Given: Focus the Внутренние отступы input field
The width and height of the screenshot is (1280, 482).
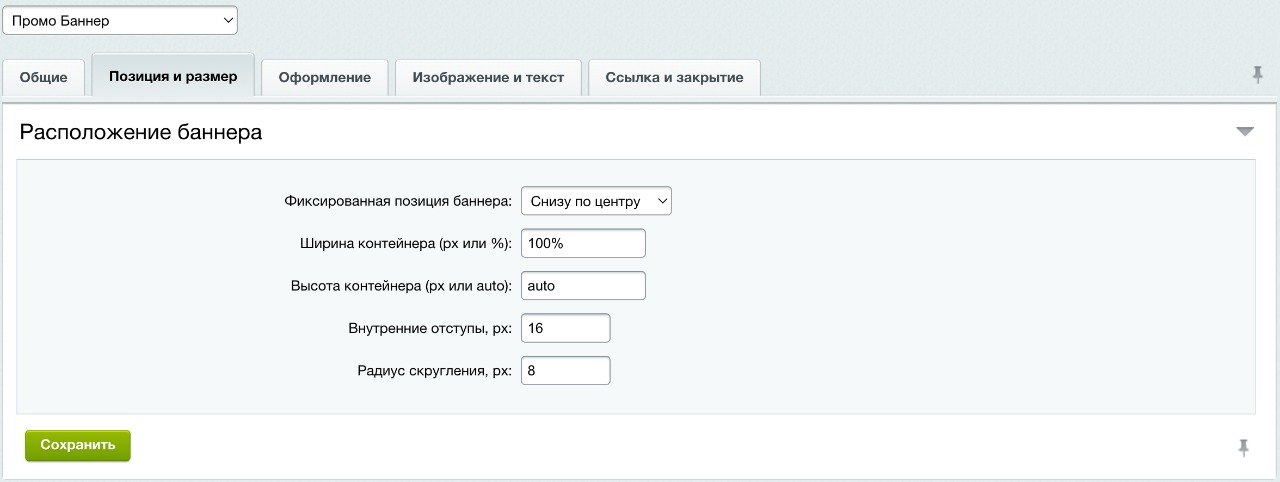Looking at the screenshot, I should pos(565,328).
